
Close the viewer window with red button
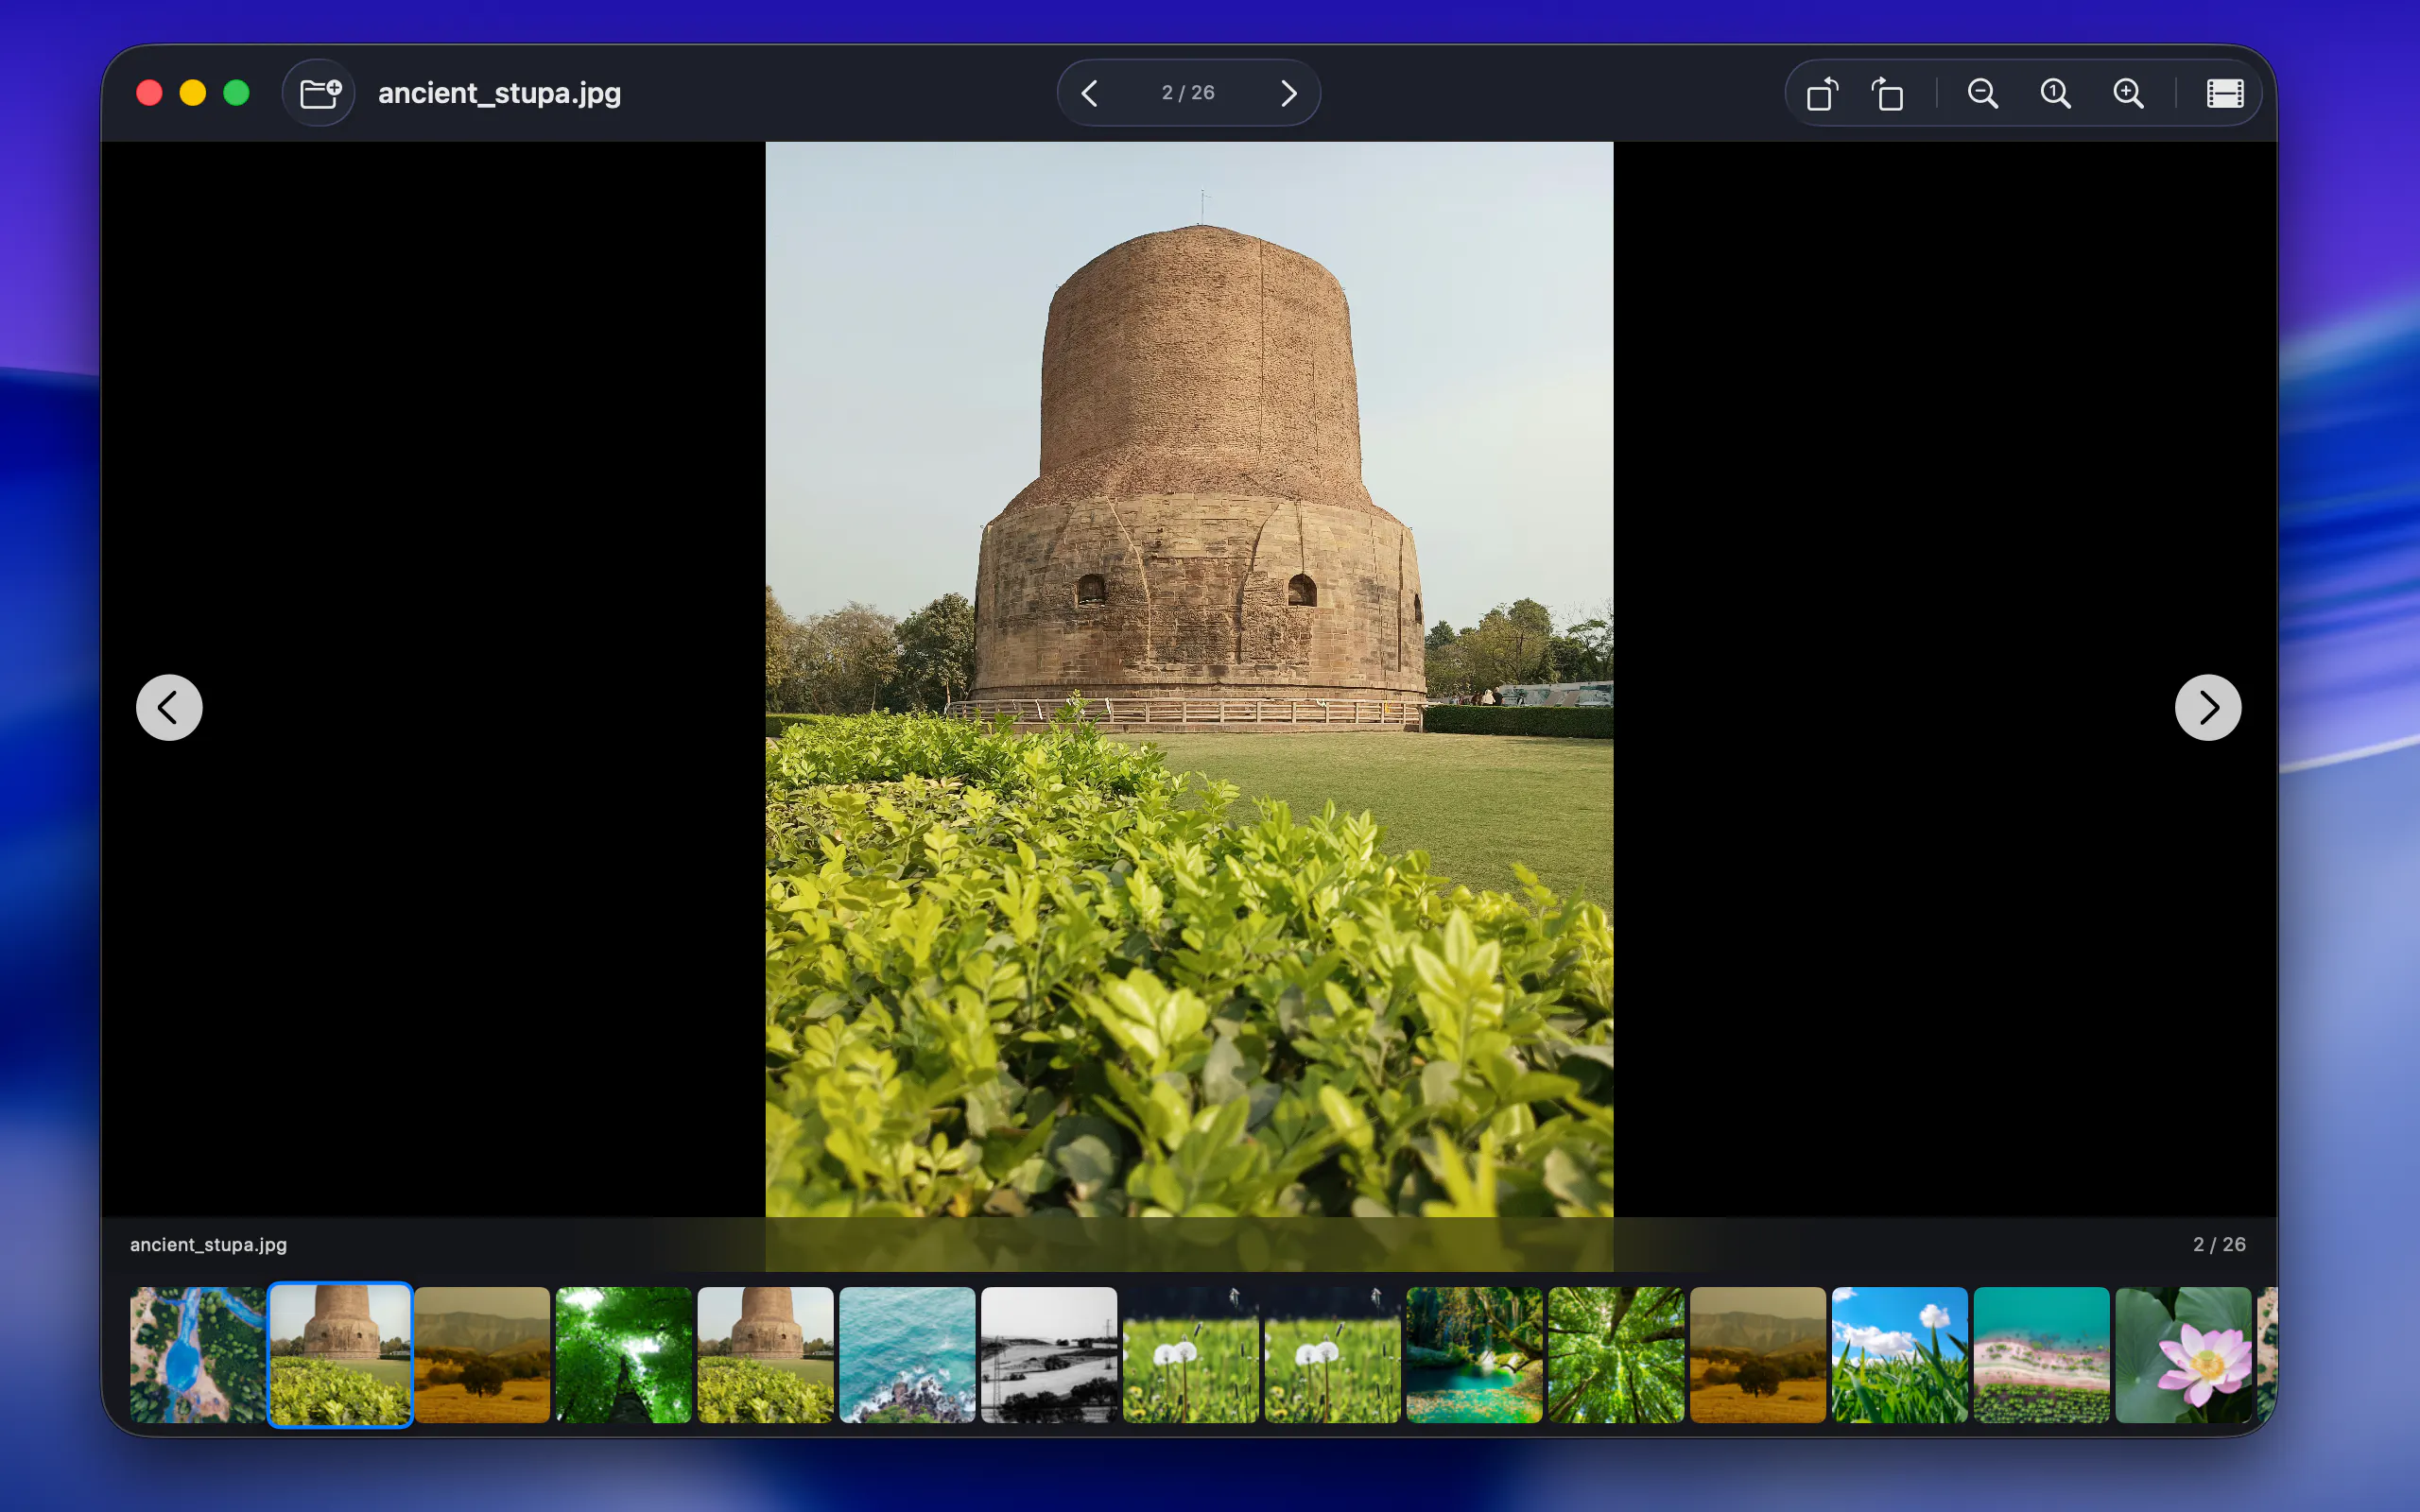149,93
